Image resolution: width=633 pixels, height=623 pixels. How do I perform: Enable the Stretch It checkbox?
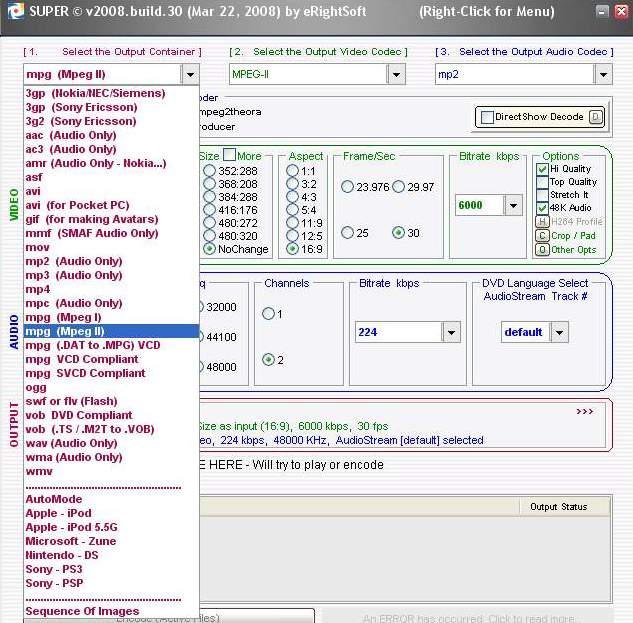542,195
